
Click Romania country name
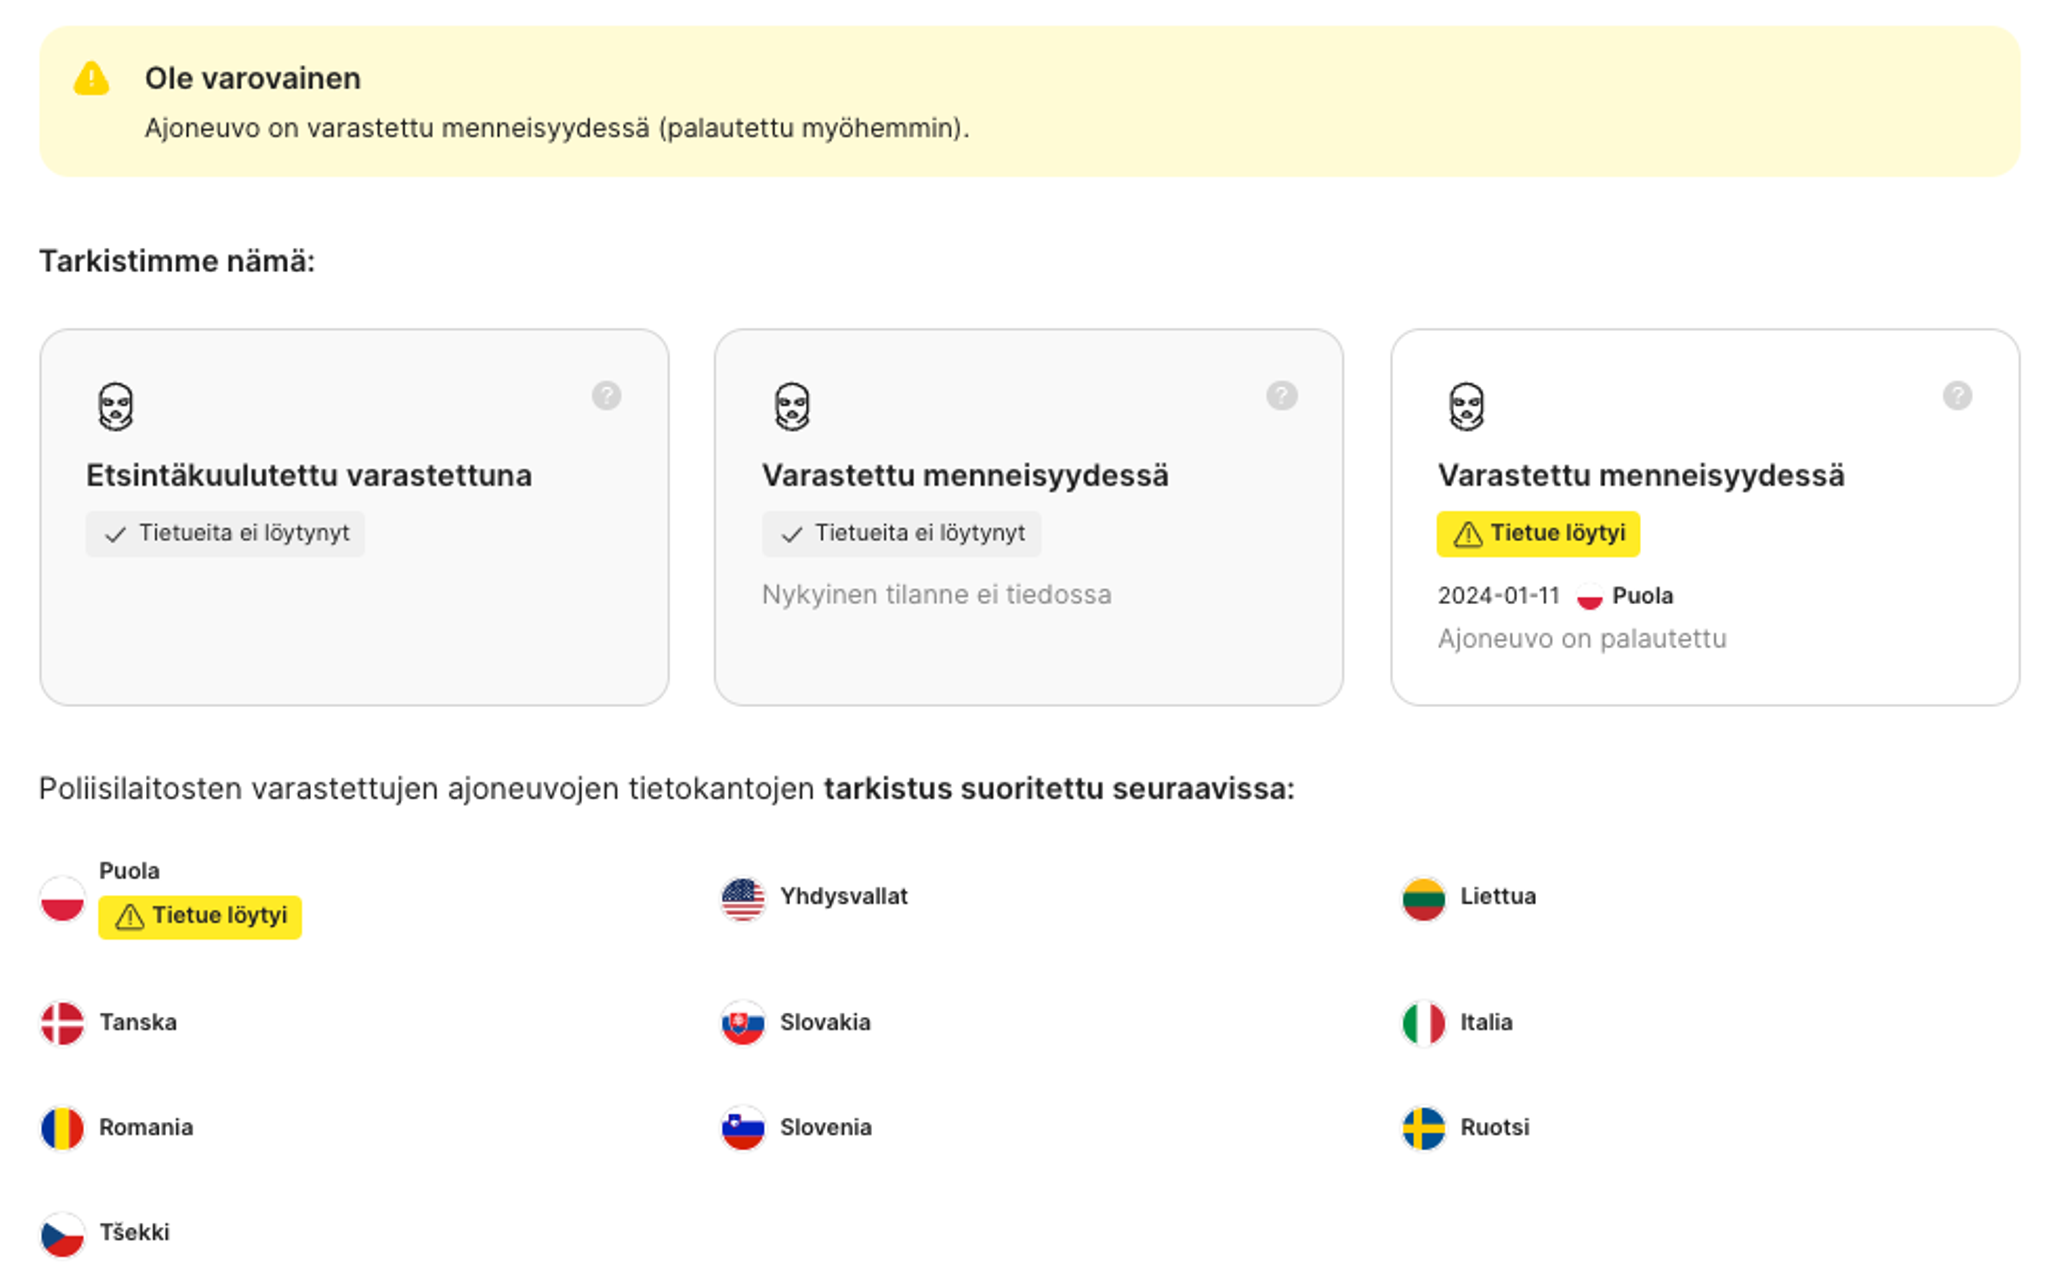(x=146, y=1128)
